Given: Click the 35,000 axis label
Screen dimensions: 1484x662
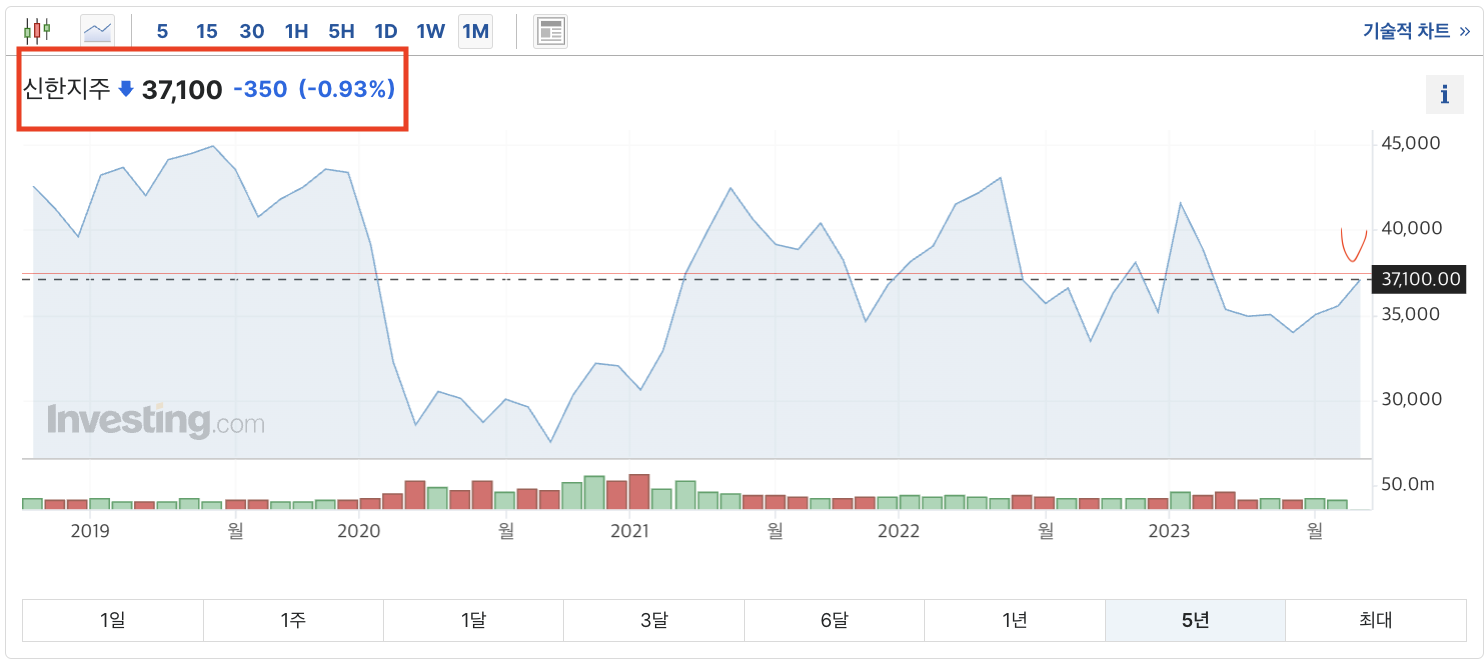Looking at the screenshot, I should [1409, 314].
